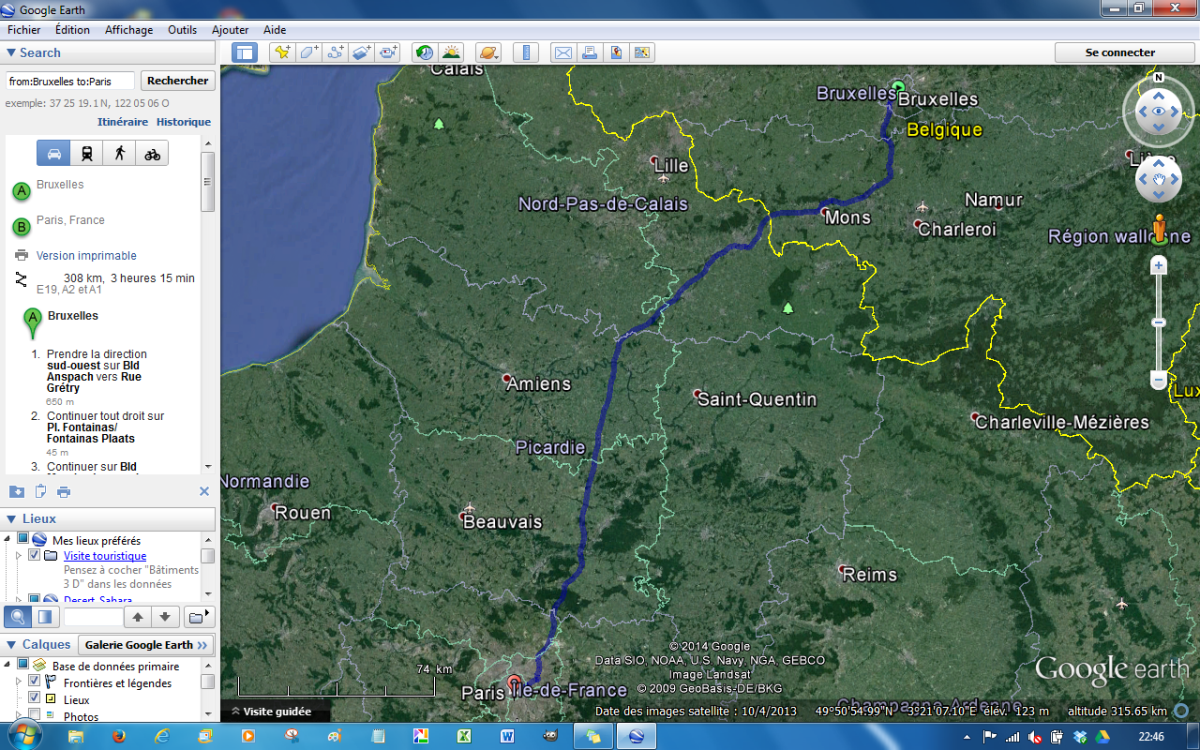This screenshot has height=750, width=1200.
Task: Drop Street View pegman icon
Action: [x=1159, y=229]
